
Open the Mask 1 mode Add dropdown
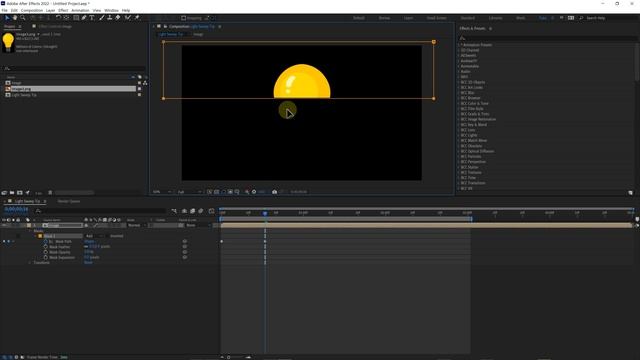(94, 236)
